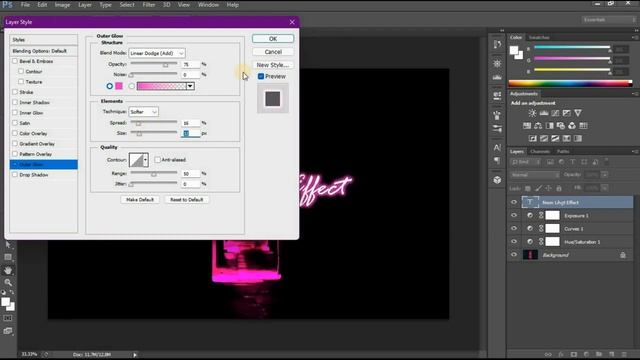The height and width of the screenshot is (360, 640).
Task: Add Brightness/Contrast adjustment icon
Action: (x=532, y=113)
